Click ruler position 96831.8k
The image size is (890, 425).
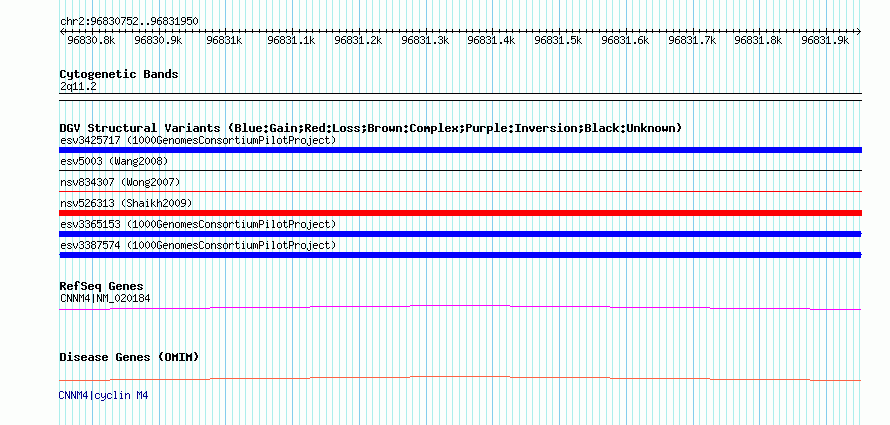pyautogui.click(x=758, y=40)
